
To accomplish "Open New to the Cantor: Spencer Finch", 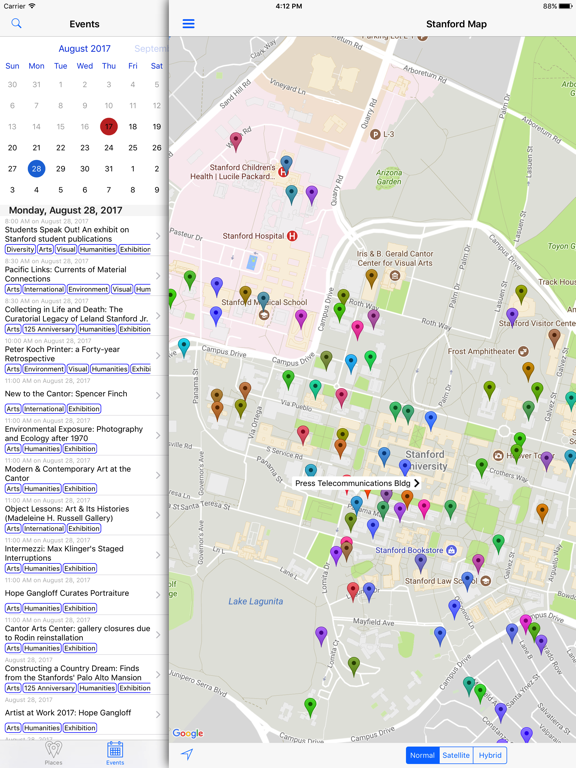I will tap(84, 396).
